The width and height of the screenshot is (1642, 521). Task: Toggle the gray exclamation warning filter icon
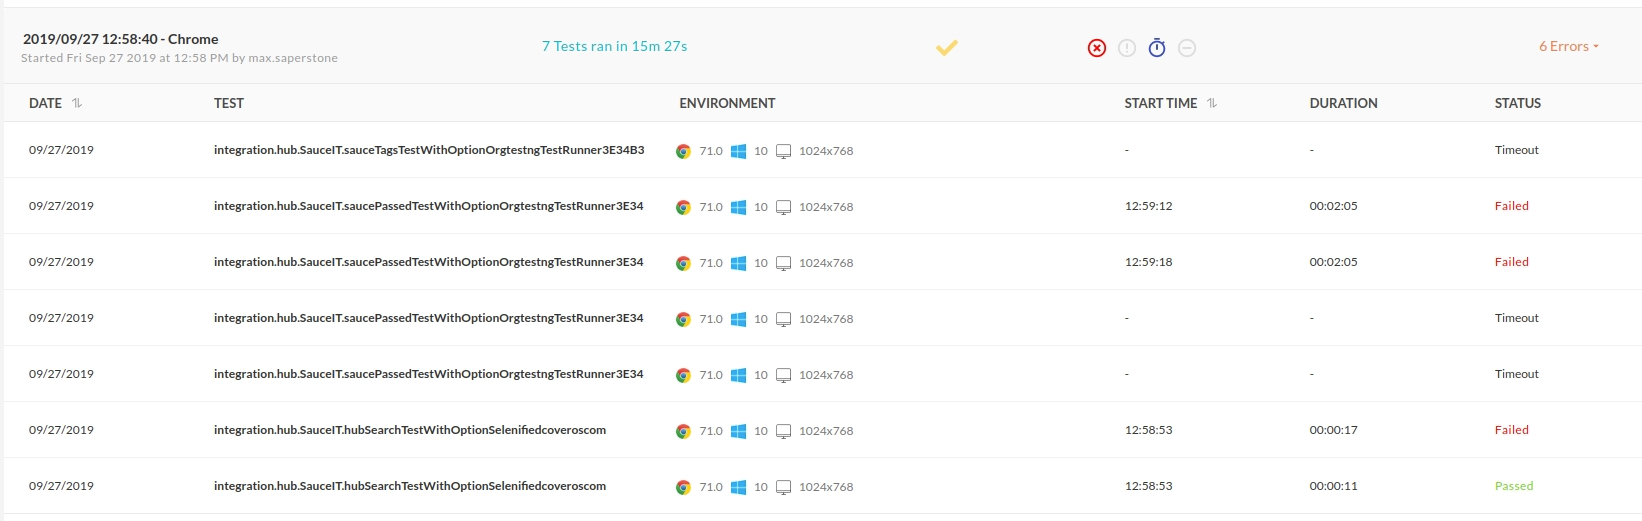1127,48
